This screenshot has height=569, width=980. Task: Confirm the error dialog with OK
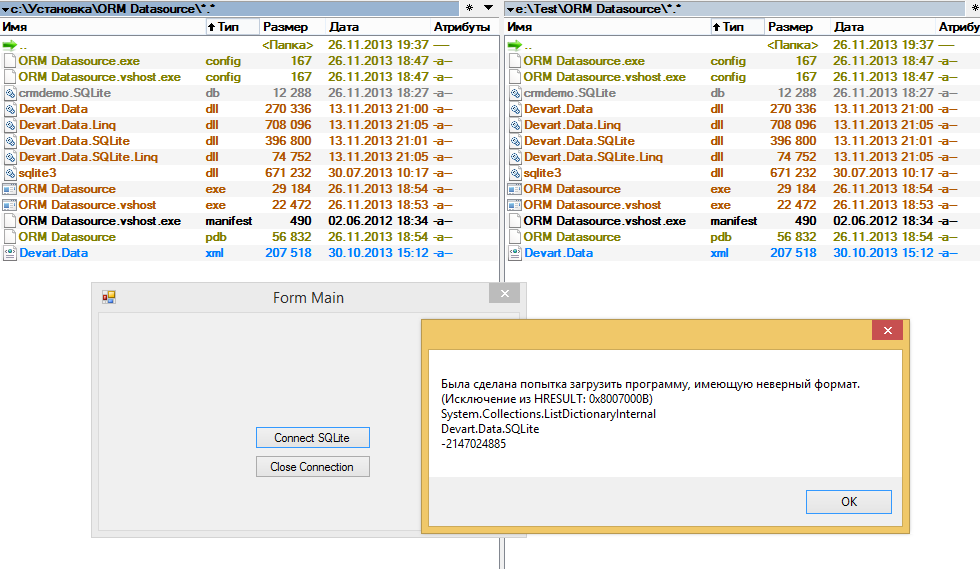pyautogui.click(x=849, y=501)
